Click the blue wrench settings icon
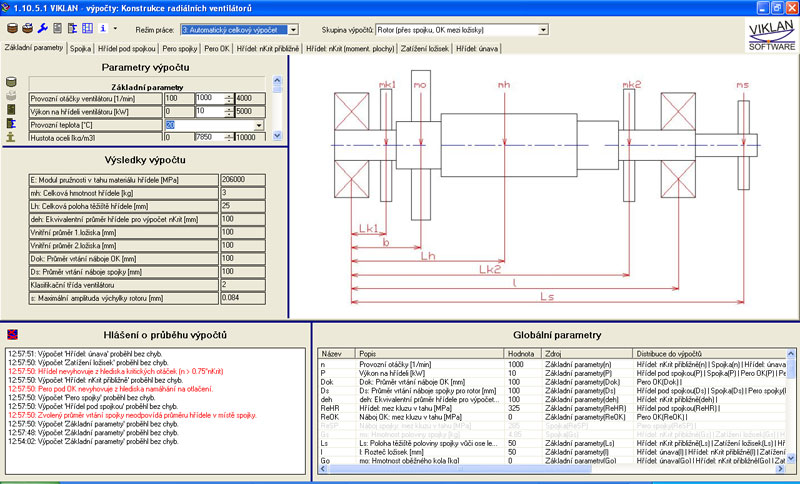 (x=43, y=29)
